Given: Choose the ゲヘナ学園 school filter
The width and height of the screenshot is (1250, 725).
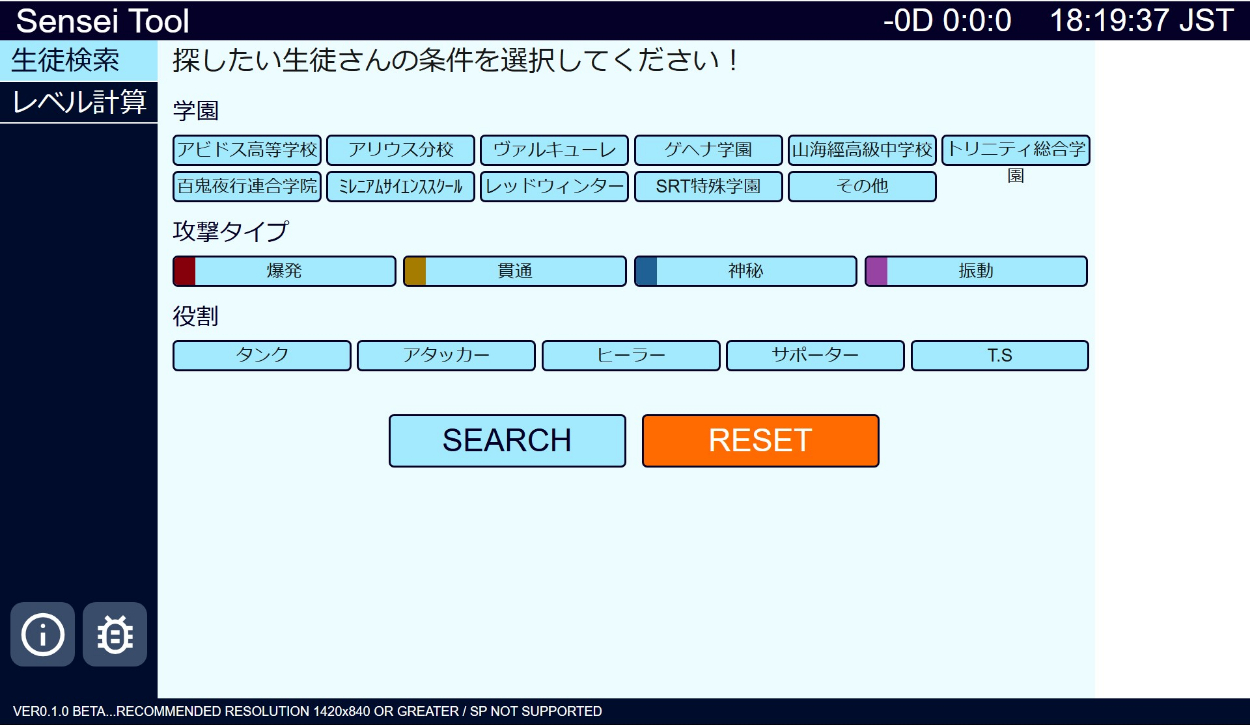Looking at the screenshot, I should point(708,151).
